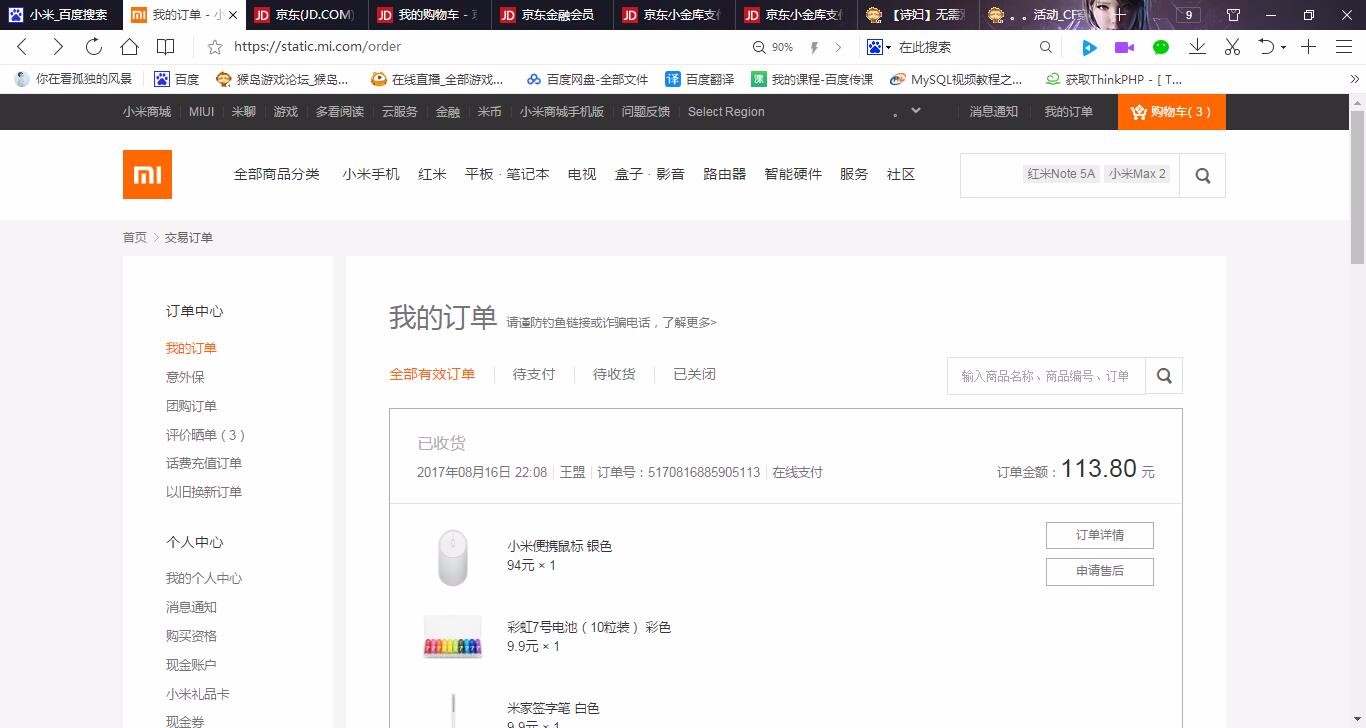Expand the account dropdown arrow before 消息通知
1366x728 pixels.
916,111
